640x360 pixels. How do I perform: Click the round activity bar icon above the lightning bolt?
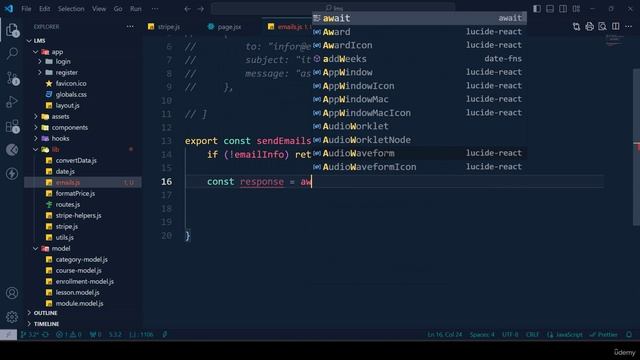12,150
